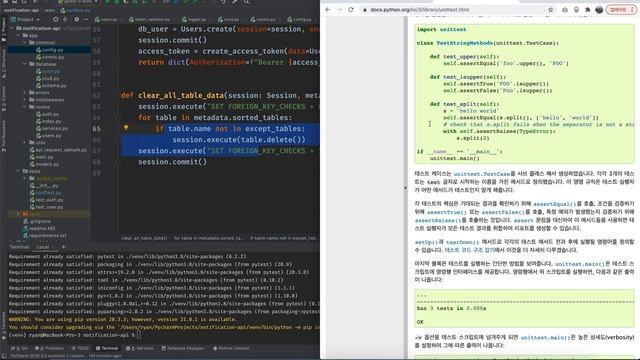Add new terminal session with plus icon

pos(63,247)
